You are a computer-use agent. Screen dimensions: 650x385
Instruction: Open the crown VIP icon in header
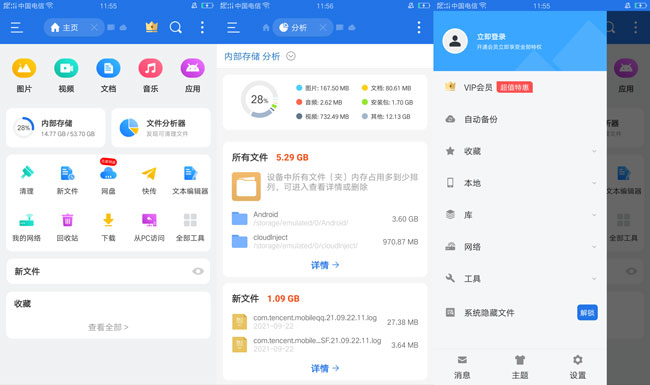pyautogui.click(x=152, y=27)
